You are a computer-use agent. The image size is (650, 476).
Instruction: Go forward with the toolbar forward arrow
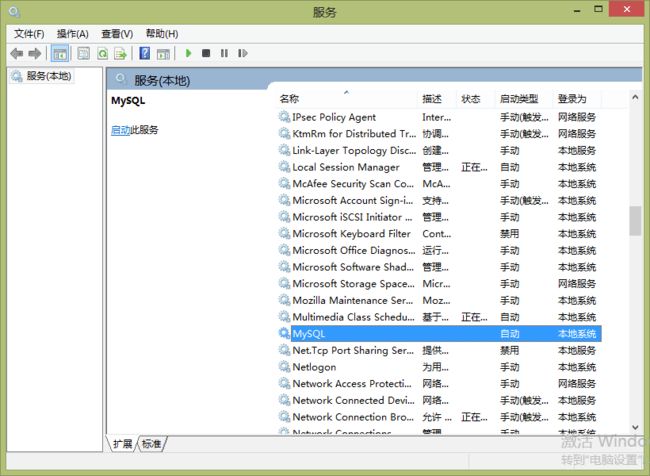(35, 53)
